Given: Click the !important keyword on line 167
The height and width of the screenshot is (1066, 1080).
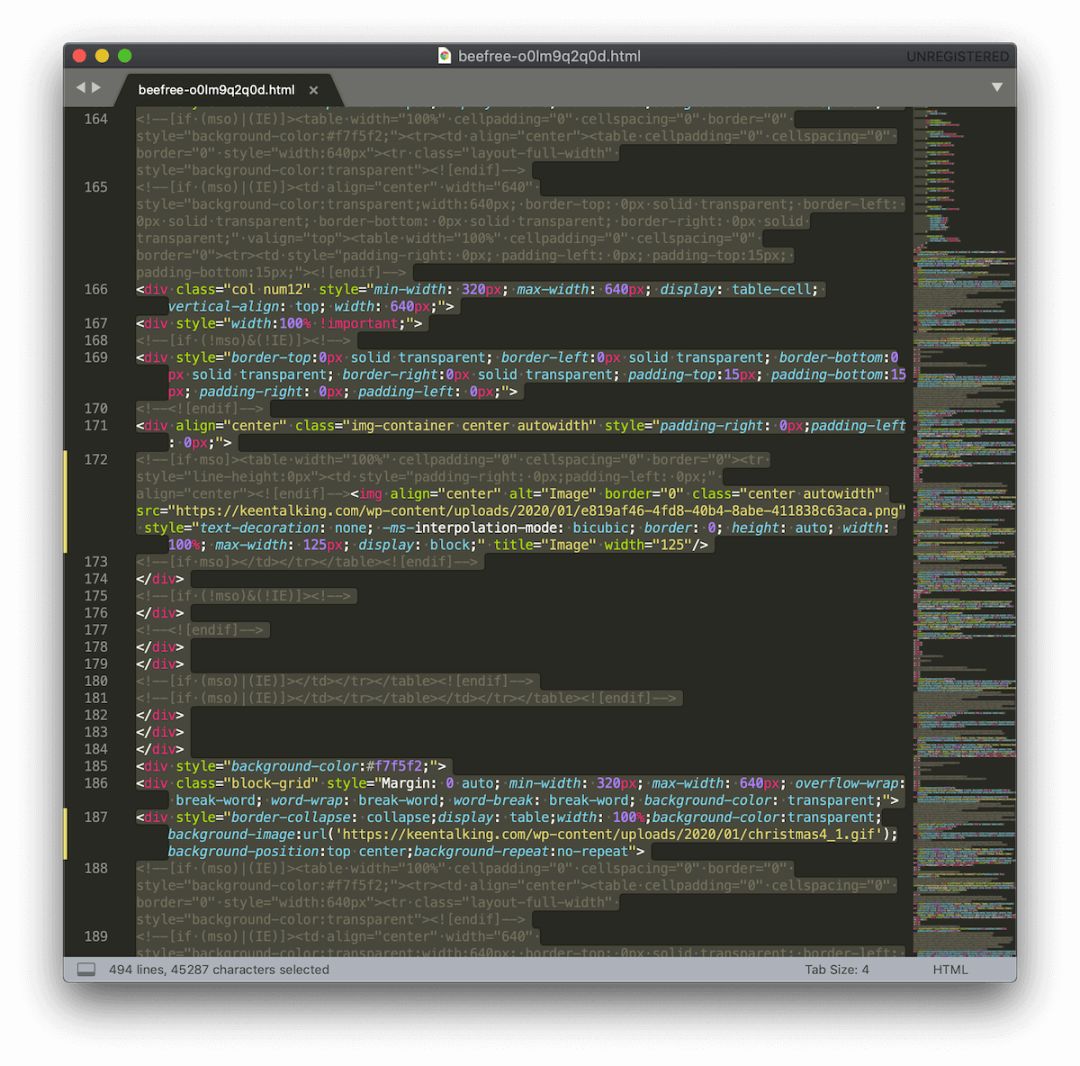Looking at the screenshot, I should pos(358,324).
